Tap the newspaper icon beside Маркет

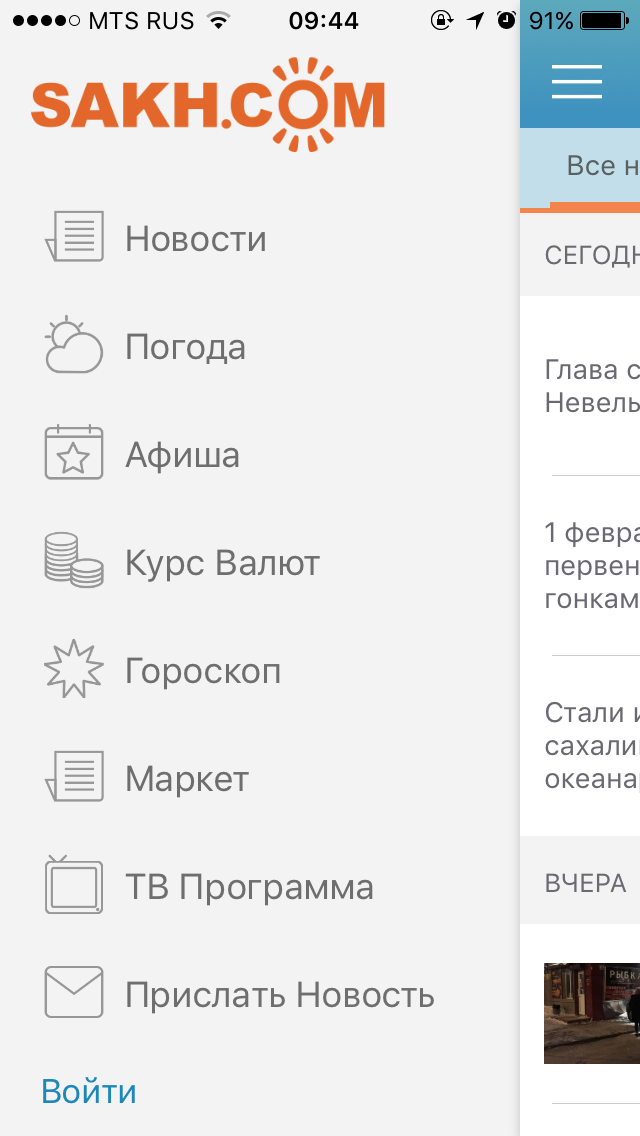[x=75, y=776]
